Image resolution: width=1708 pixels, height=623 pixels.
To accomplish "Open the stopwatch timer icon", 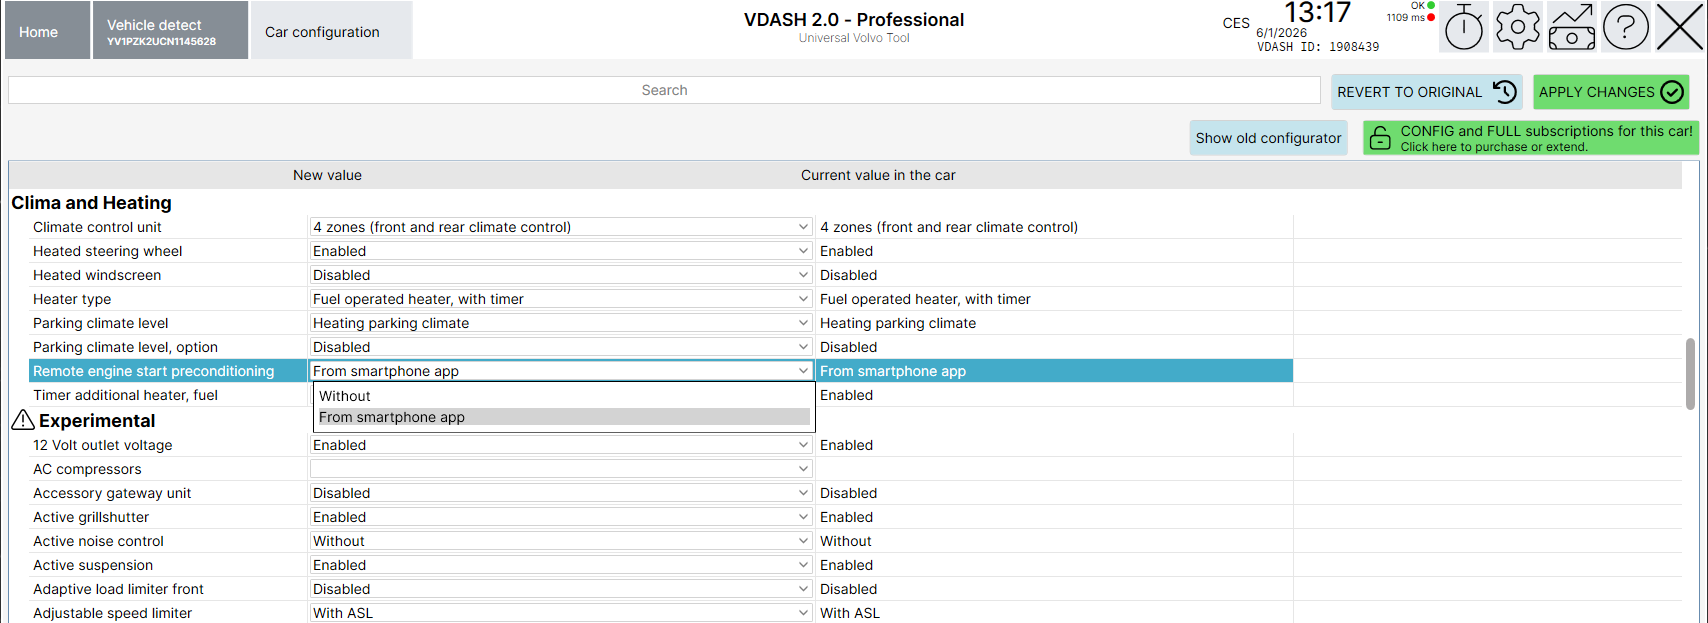I will (1464, 27).
